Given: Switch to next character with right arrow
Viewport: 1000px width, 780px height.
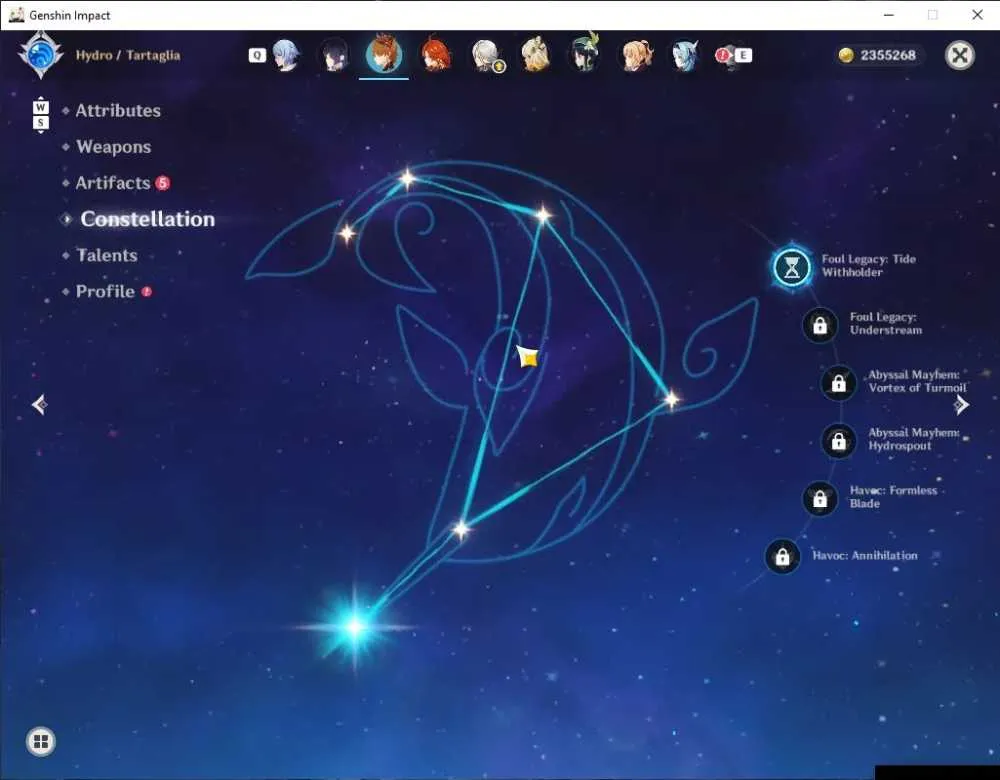Looking at the screenshot, I should [961, 404].
